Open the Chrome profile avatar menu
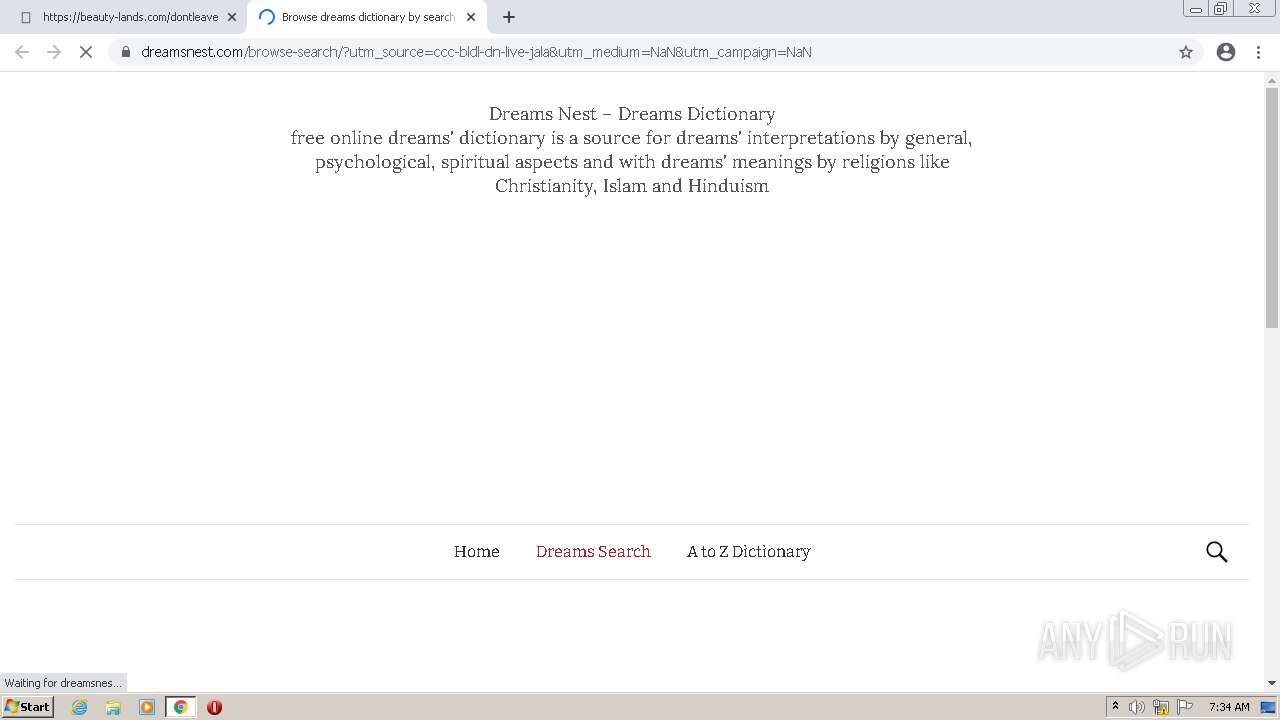Image resolution: width=1280 pixels, height=720 pixels. tap(1226, 52)
